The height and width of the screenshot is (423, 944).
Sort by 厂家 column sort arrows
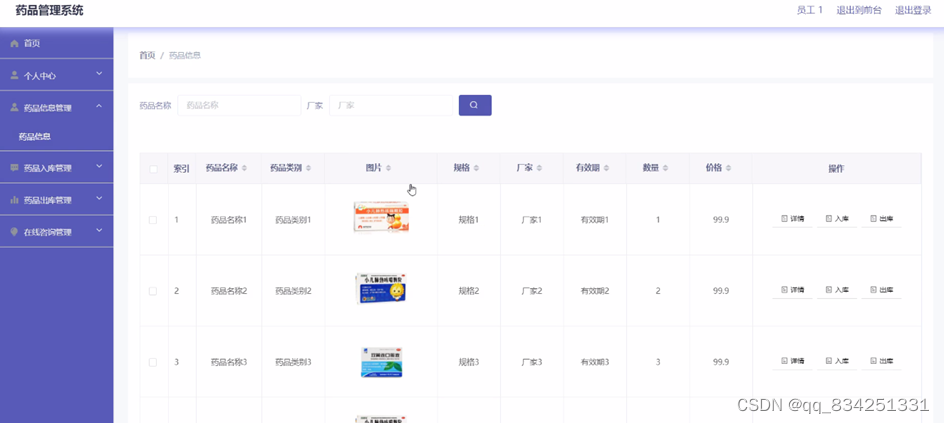tap(539, 168)
